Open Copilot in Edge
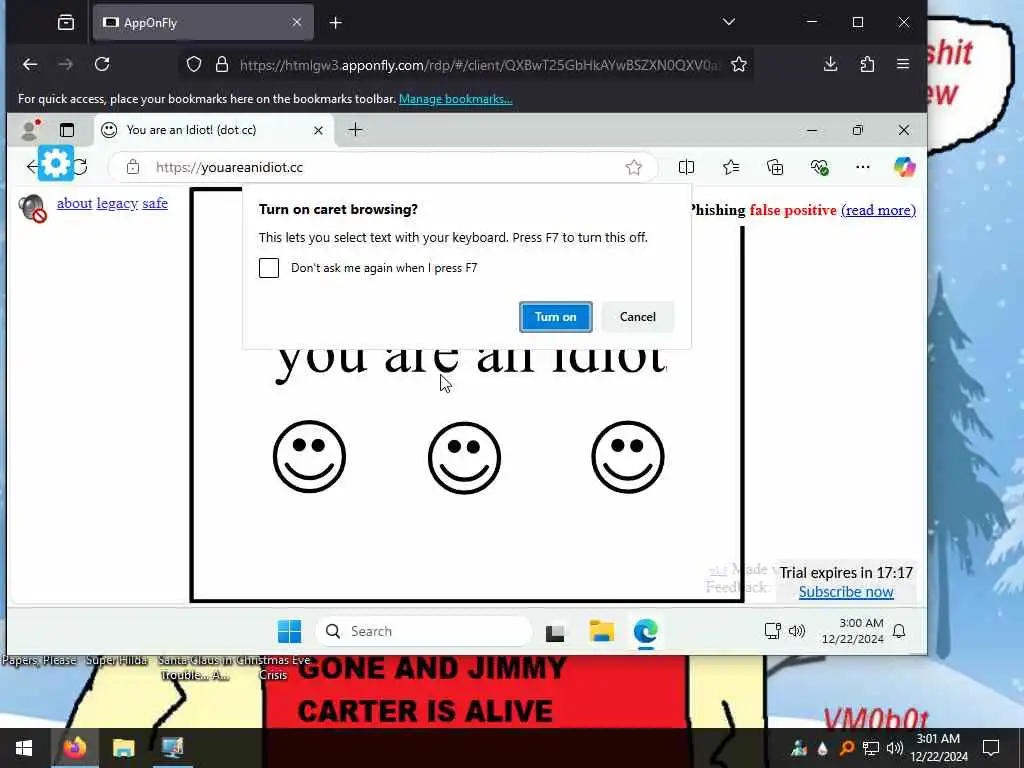The width and height of the screenshot is (1024, 768). (x=904, y=167)
